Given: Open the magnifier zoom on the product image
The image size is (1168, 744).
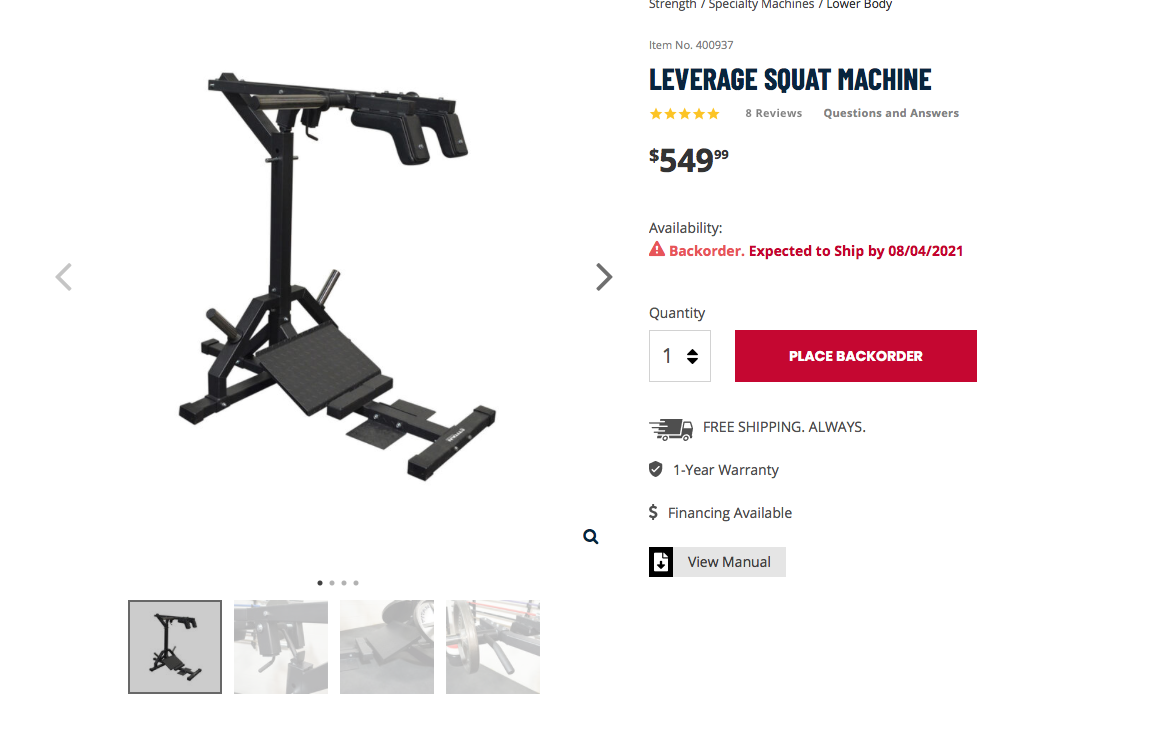Looking at the screenshot, I should [591, 536].
